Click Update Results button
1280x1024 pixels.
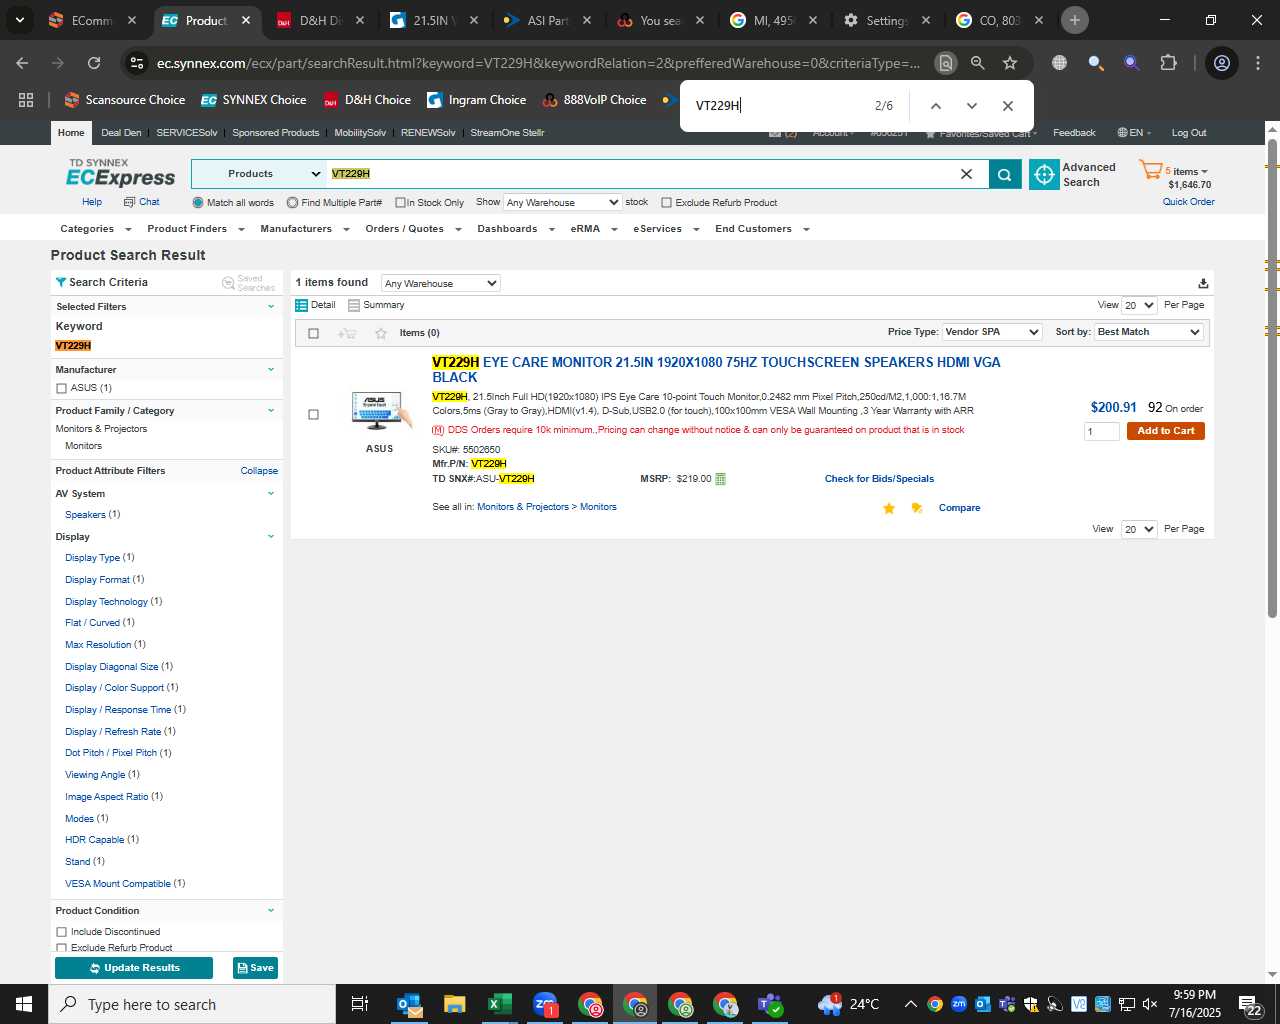coord(134,968)
